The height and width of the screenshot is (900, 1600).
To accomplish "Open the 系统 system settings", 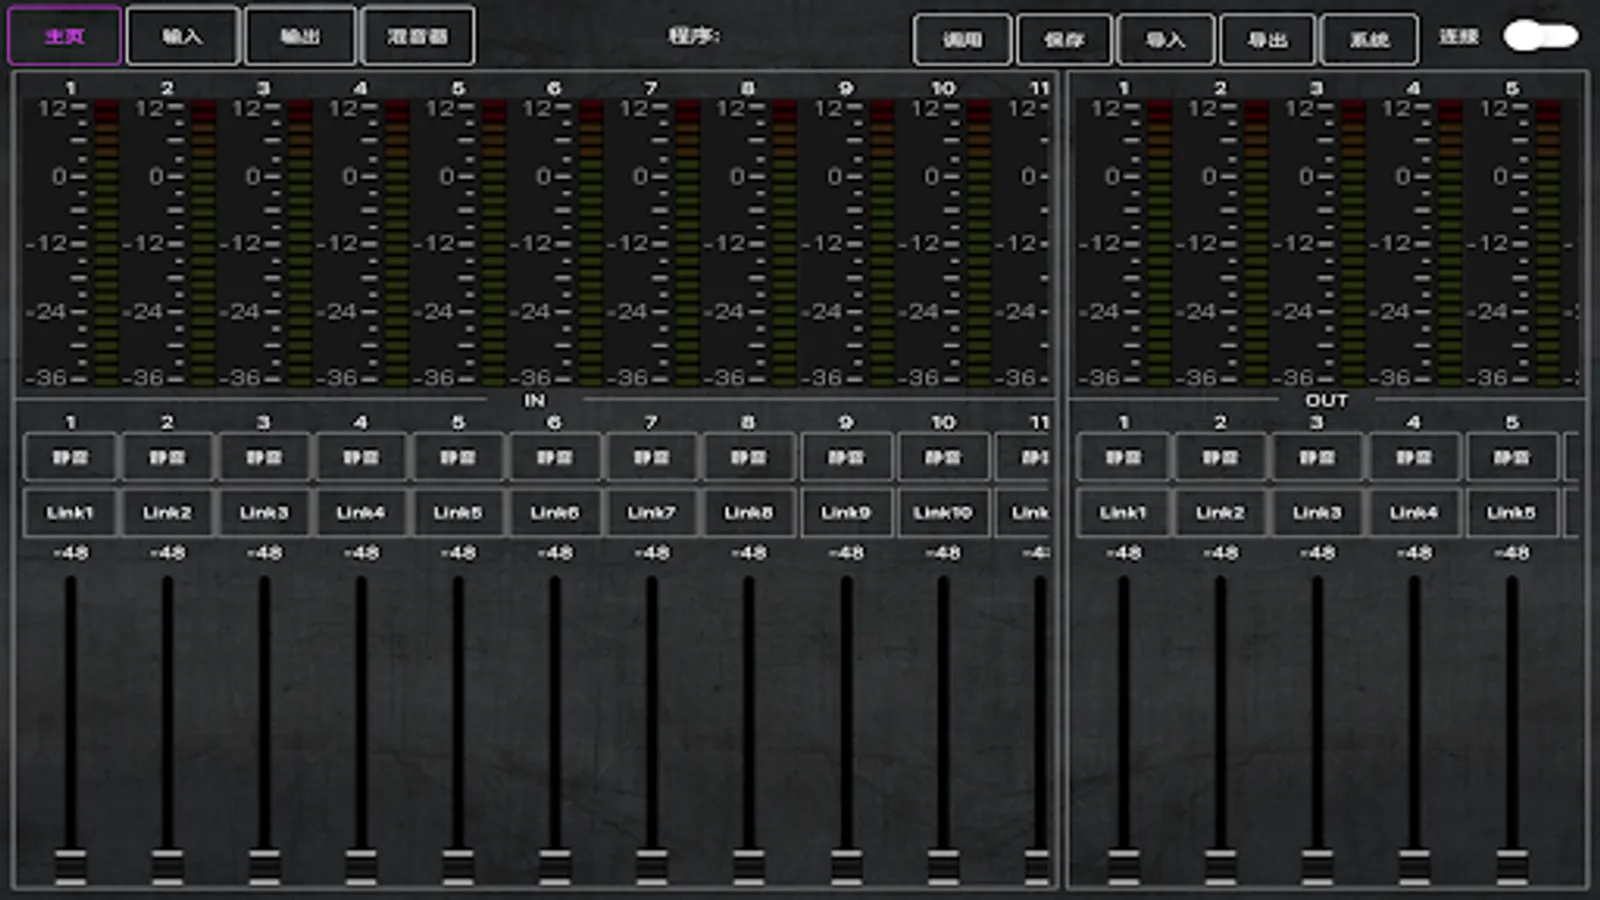I will (x=1369, y=40).
